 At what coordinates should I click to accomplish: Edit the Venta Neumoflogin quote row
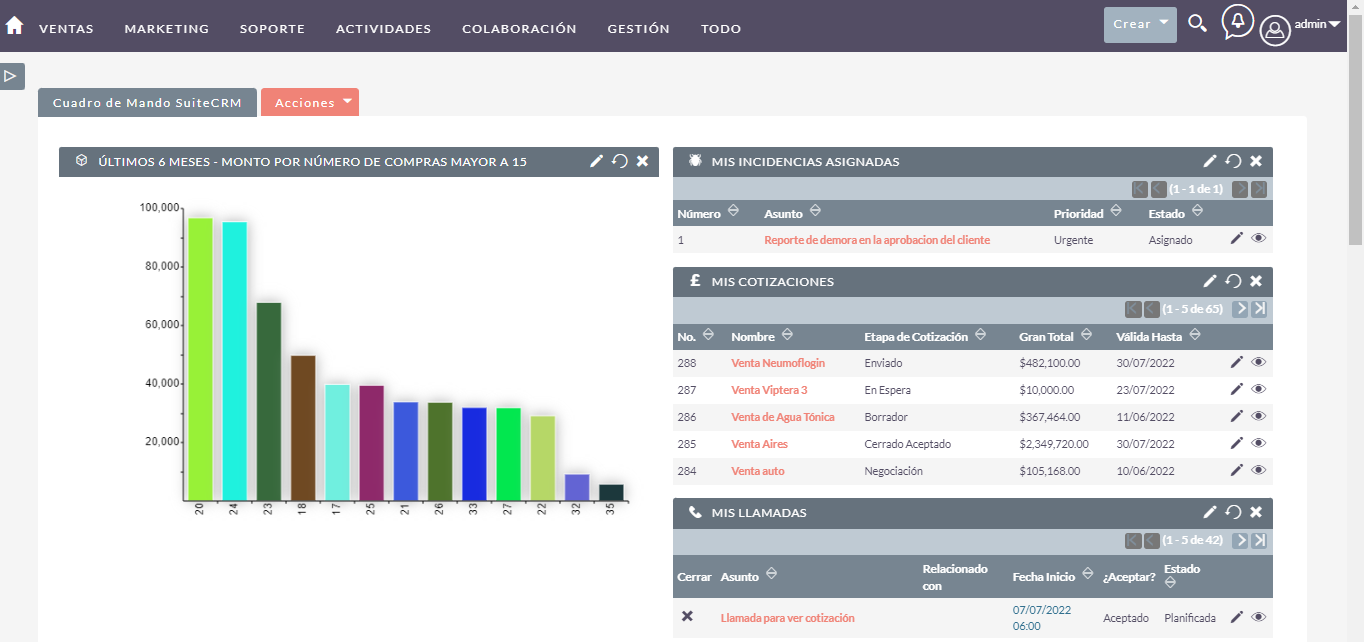click(1237, 362)
